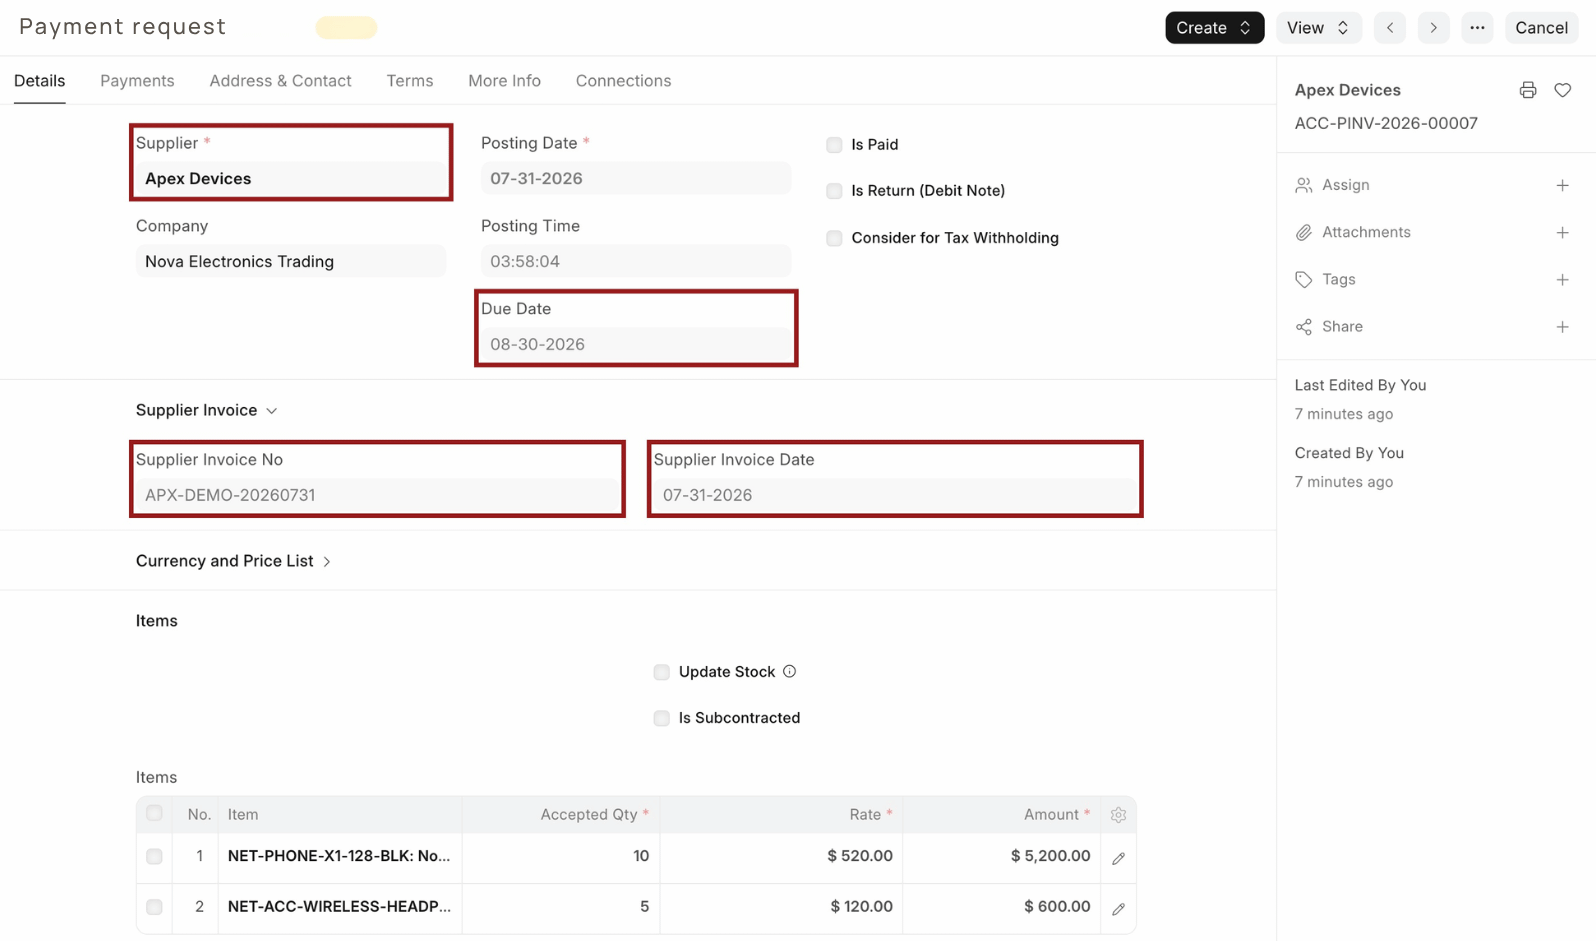Click document ID ACC-PINV-2026-00007
The image size is (1596, 941).
(x=1386, y=124)
